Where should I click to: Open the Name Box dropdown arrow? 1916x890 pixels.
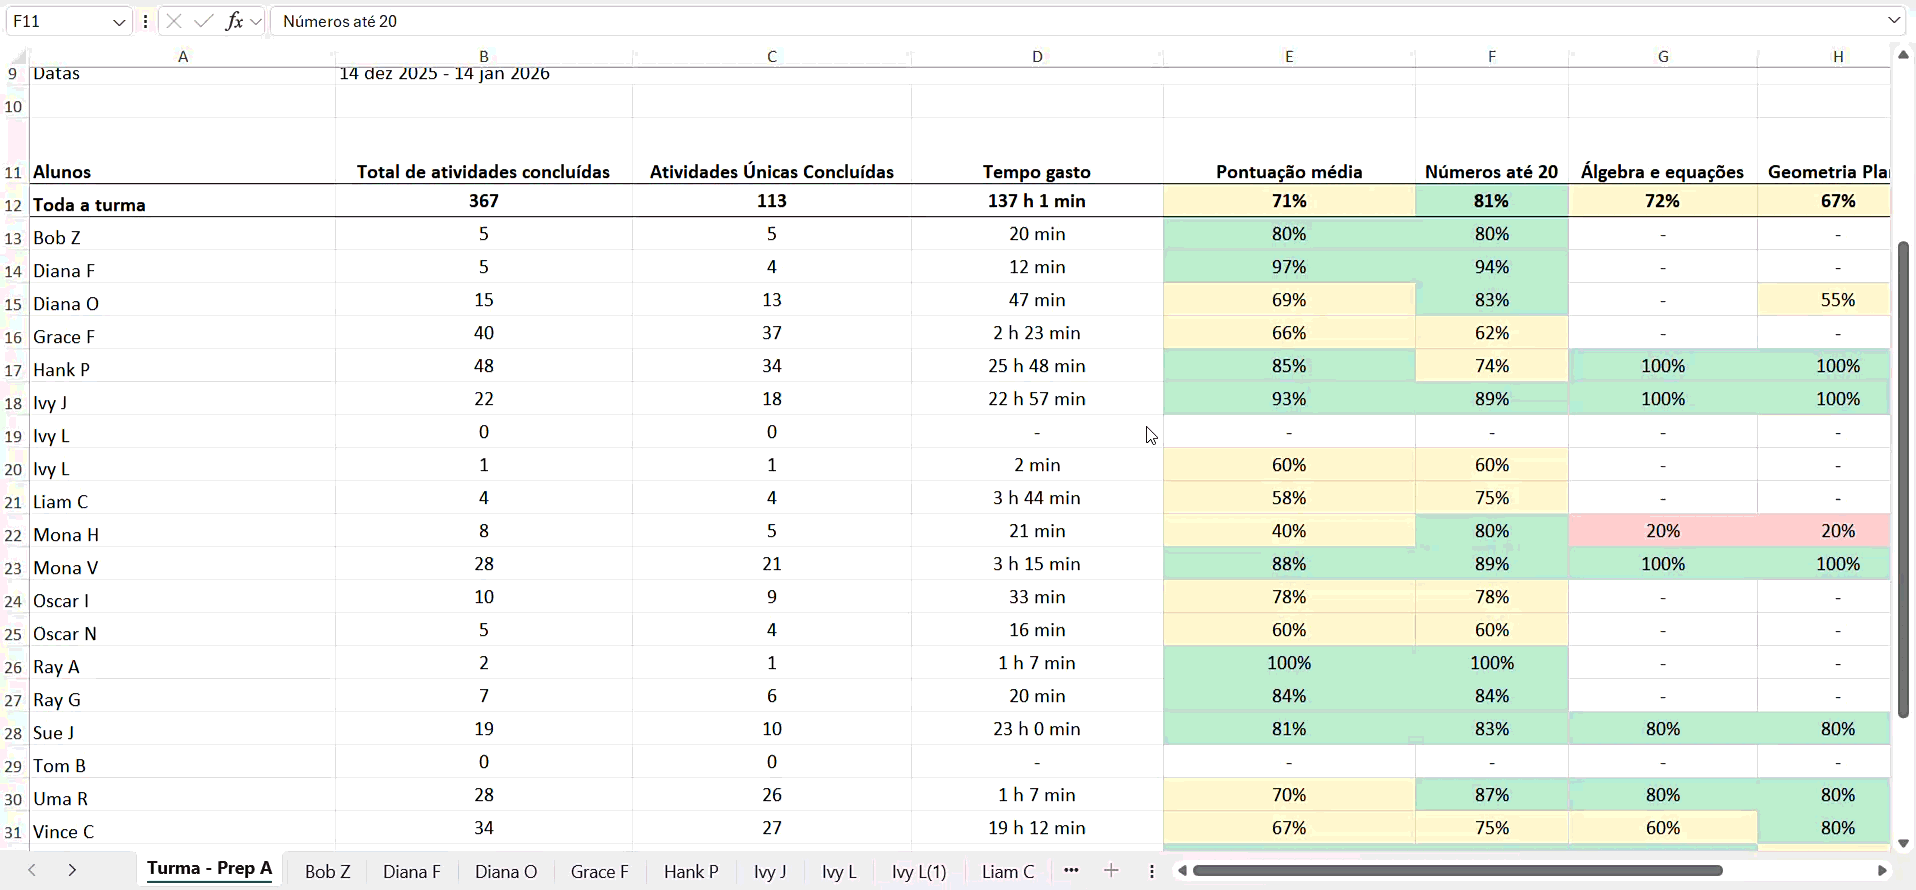(x=119, y=22)
